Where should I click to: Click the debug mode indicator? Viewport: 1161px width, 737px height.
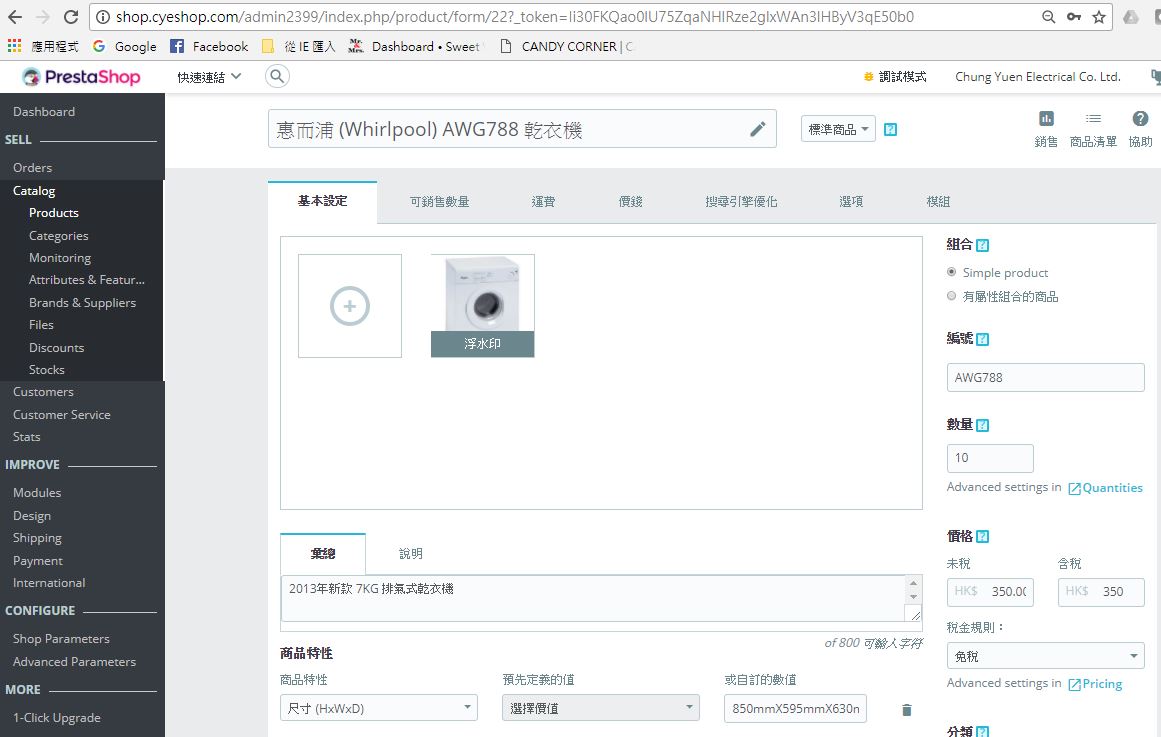tap(894, 76)
